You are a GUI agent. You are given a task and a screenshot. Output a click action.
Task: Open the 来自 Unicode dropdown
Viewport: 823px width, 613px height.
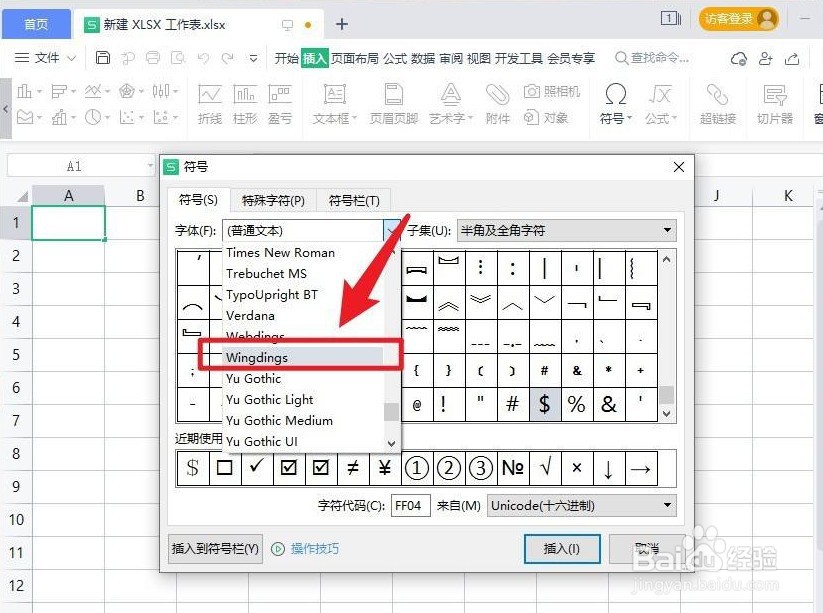(667, 506)
